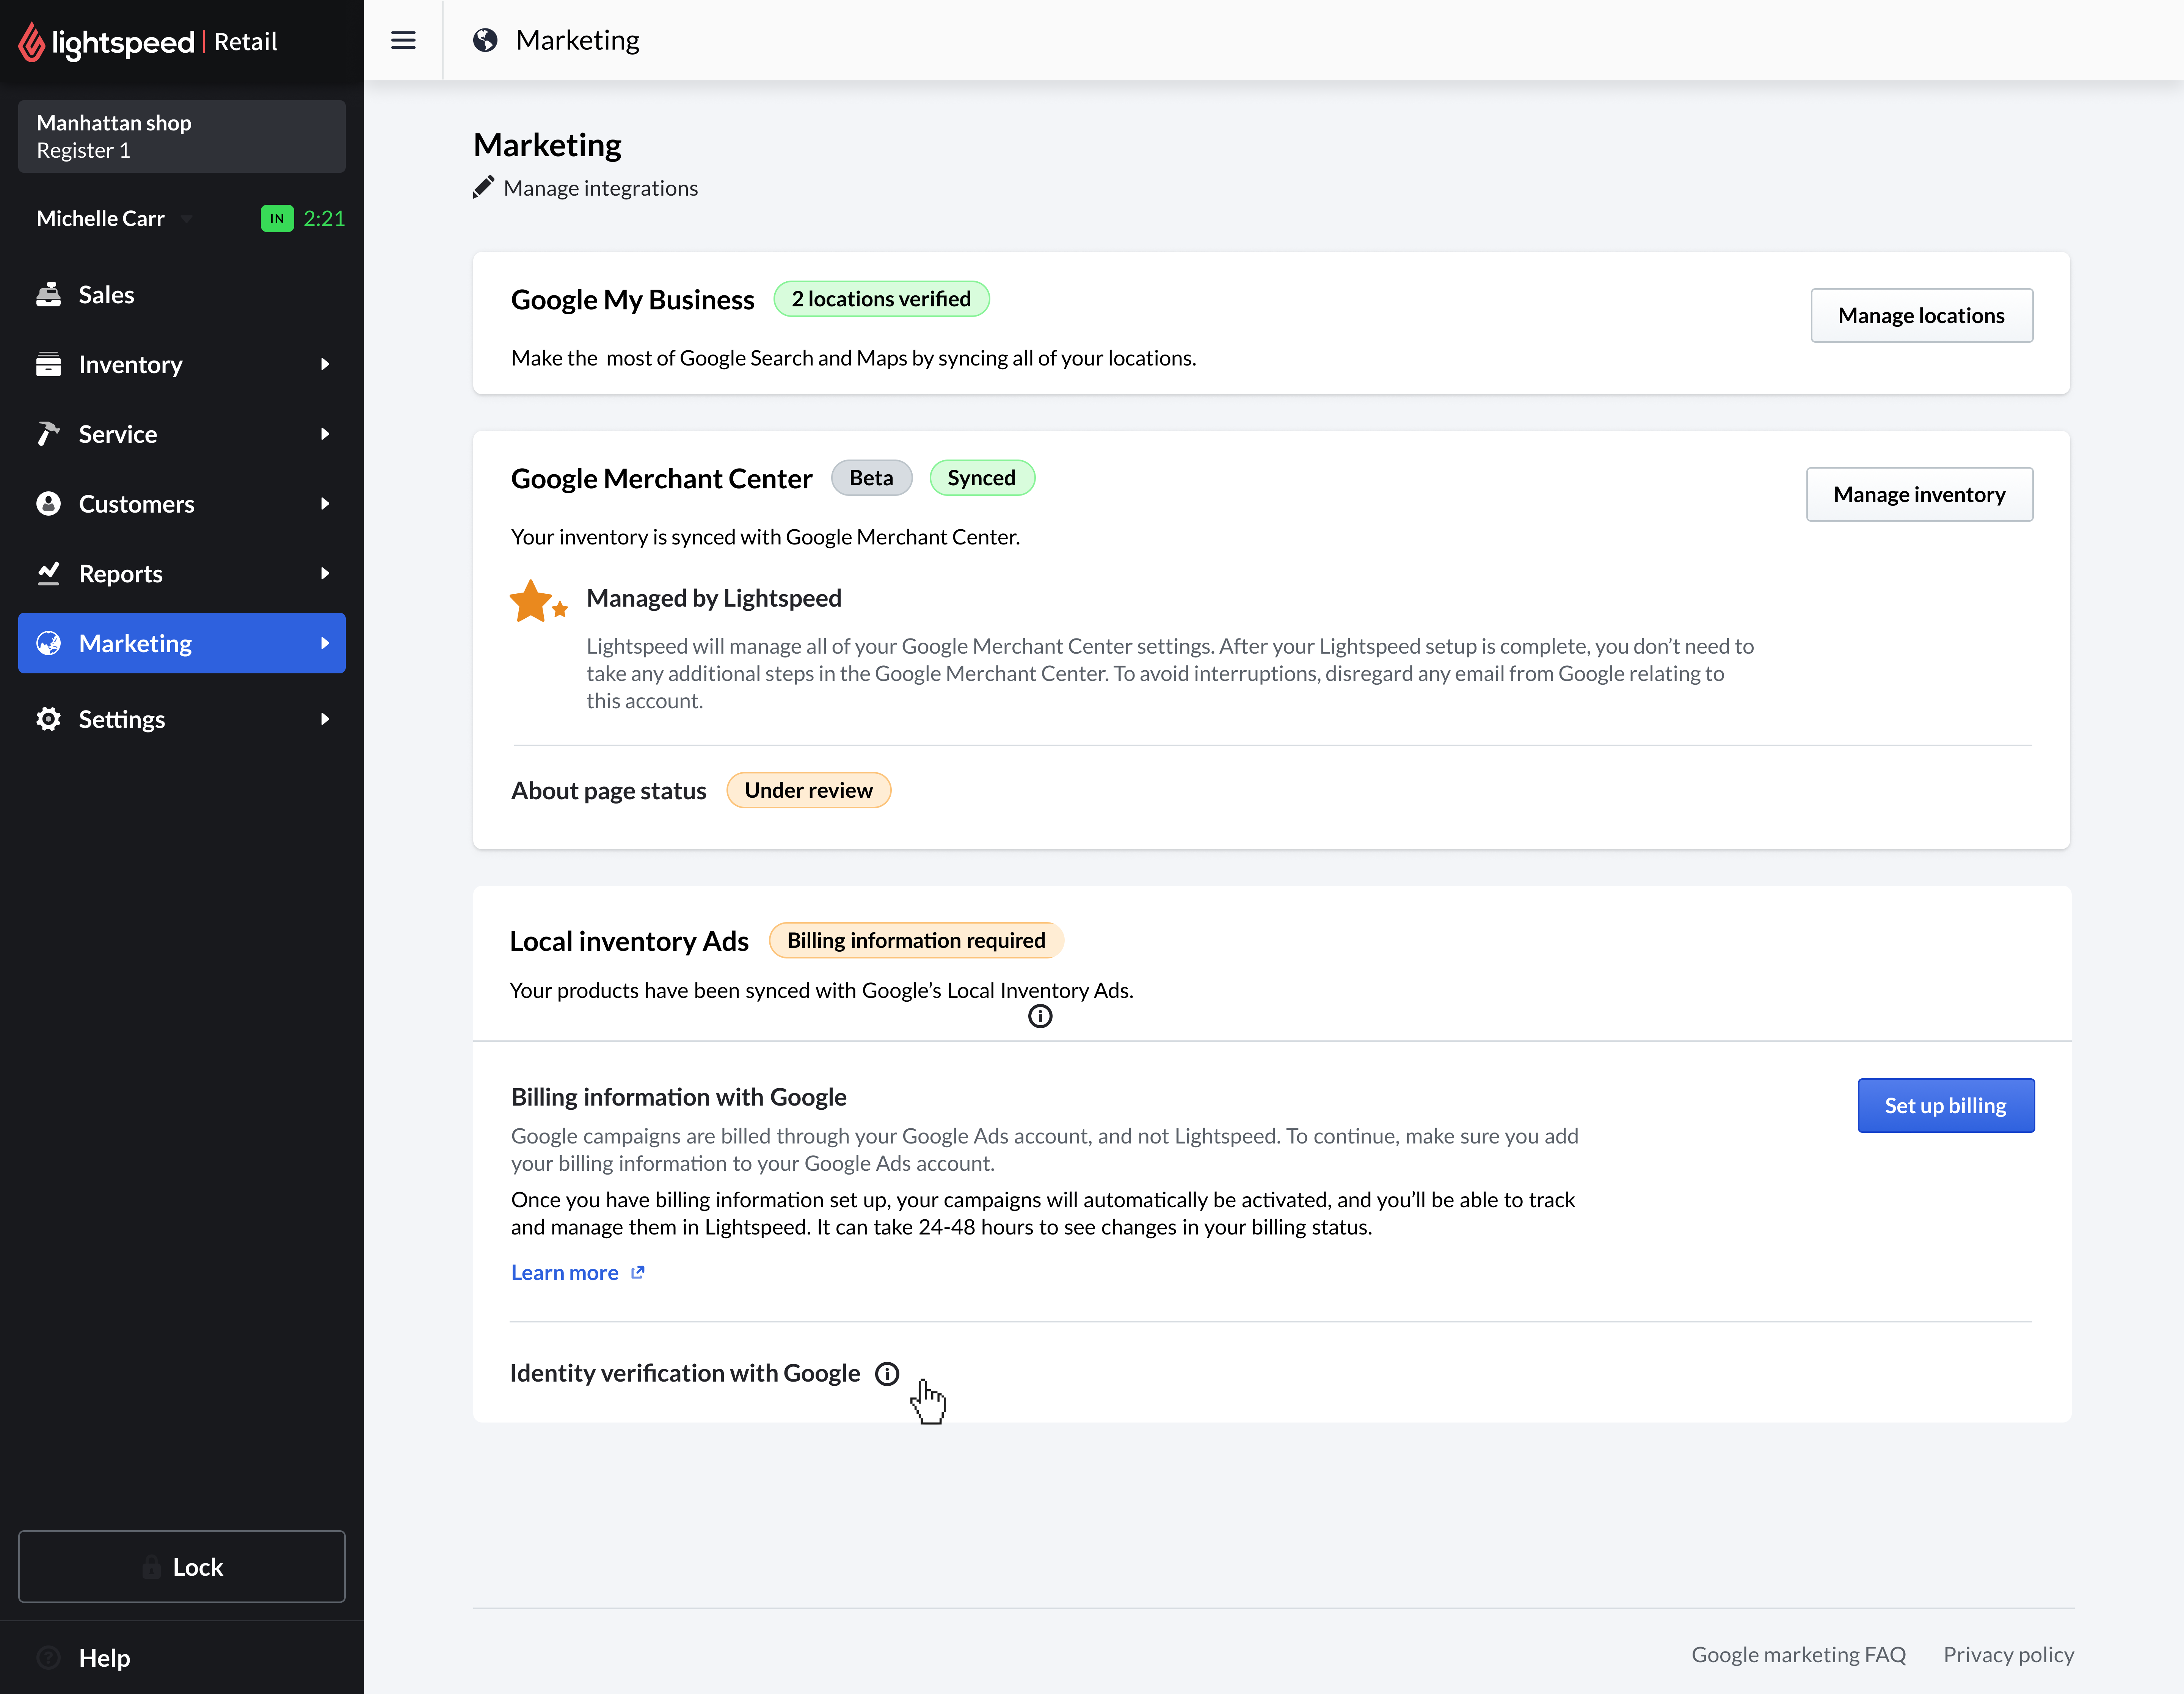Screen dimensions: 2184x1694
Task: Click the globe icon in header
Action: pyautogui.click(x=485, y=40)
